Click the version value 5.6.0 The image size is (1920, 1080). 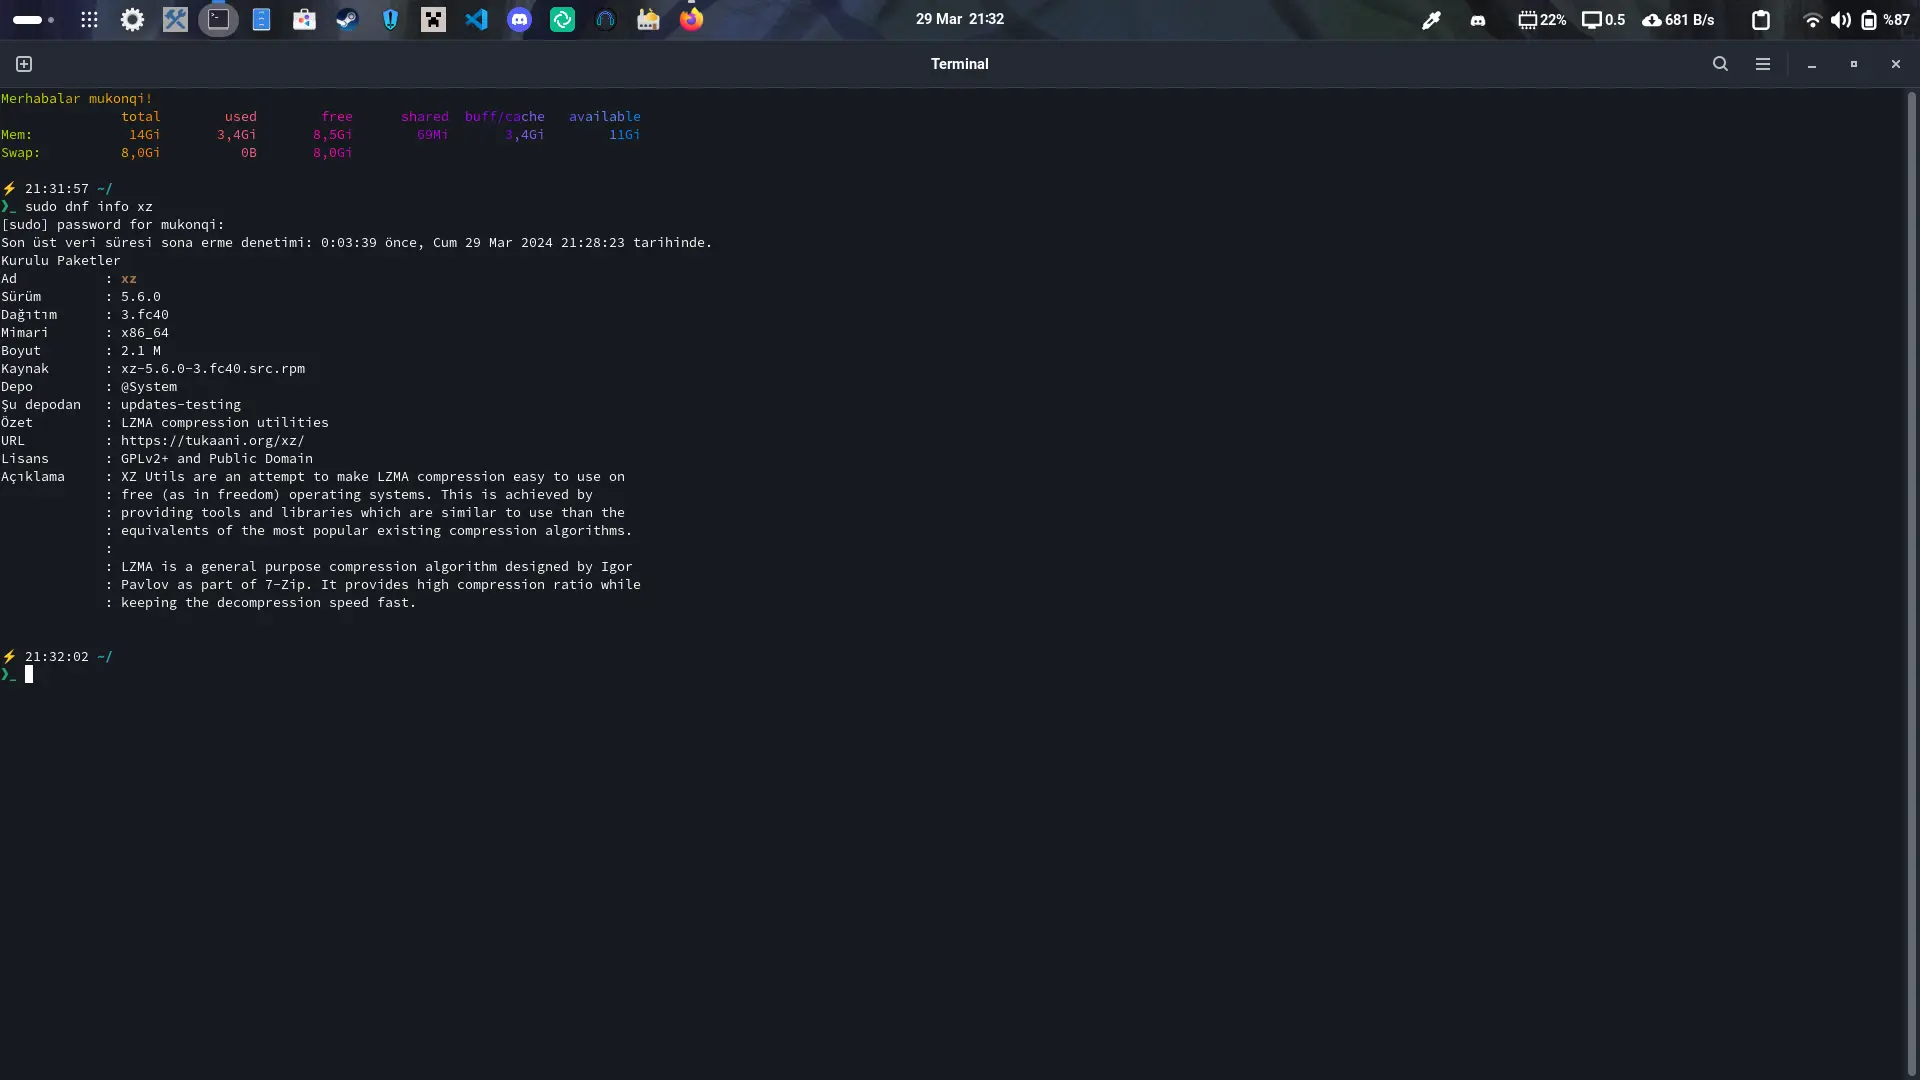[141, 297]
